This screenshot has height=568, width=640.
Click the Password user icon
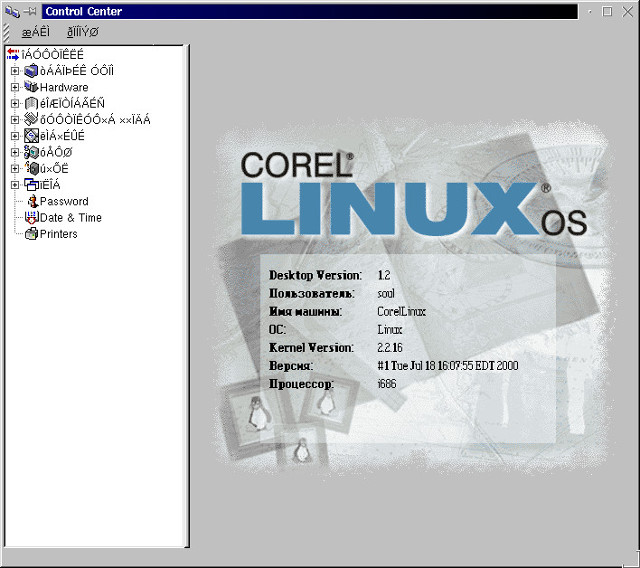tap(32, 201)
